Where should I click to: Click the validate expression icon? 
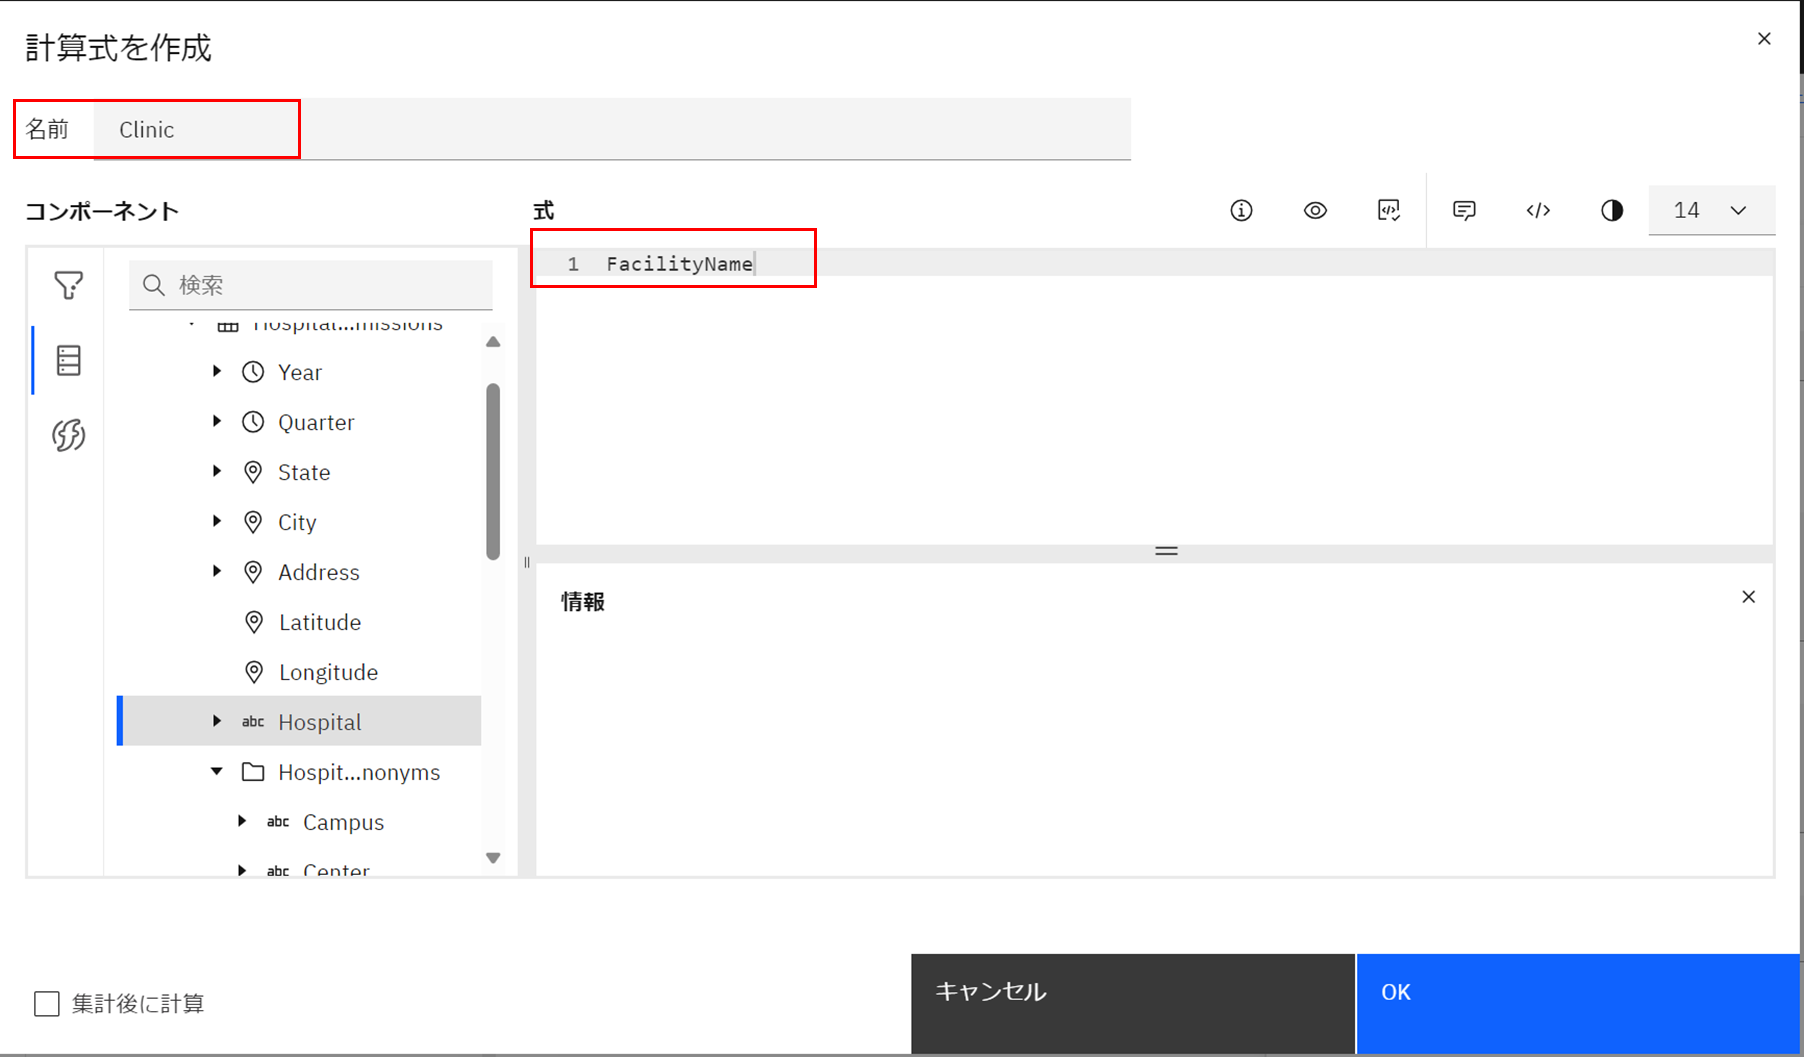(1389, 210)
